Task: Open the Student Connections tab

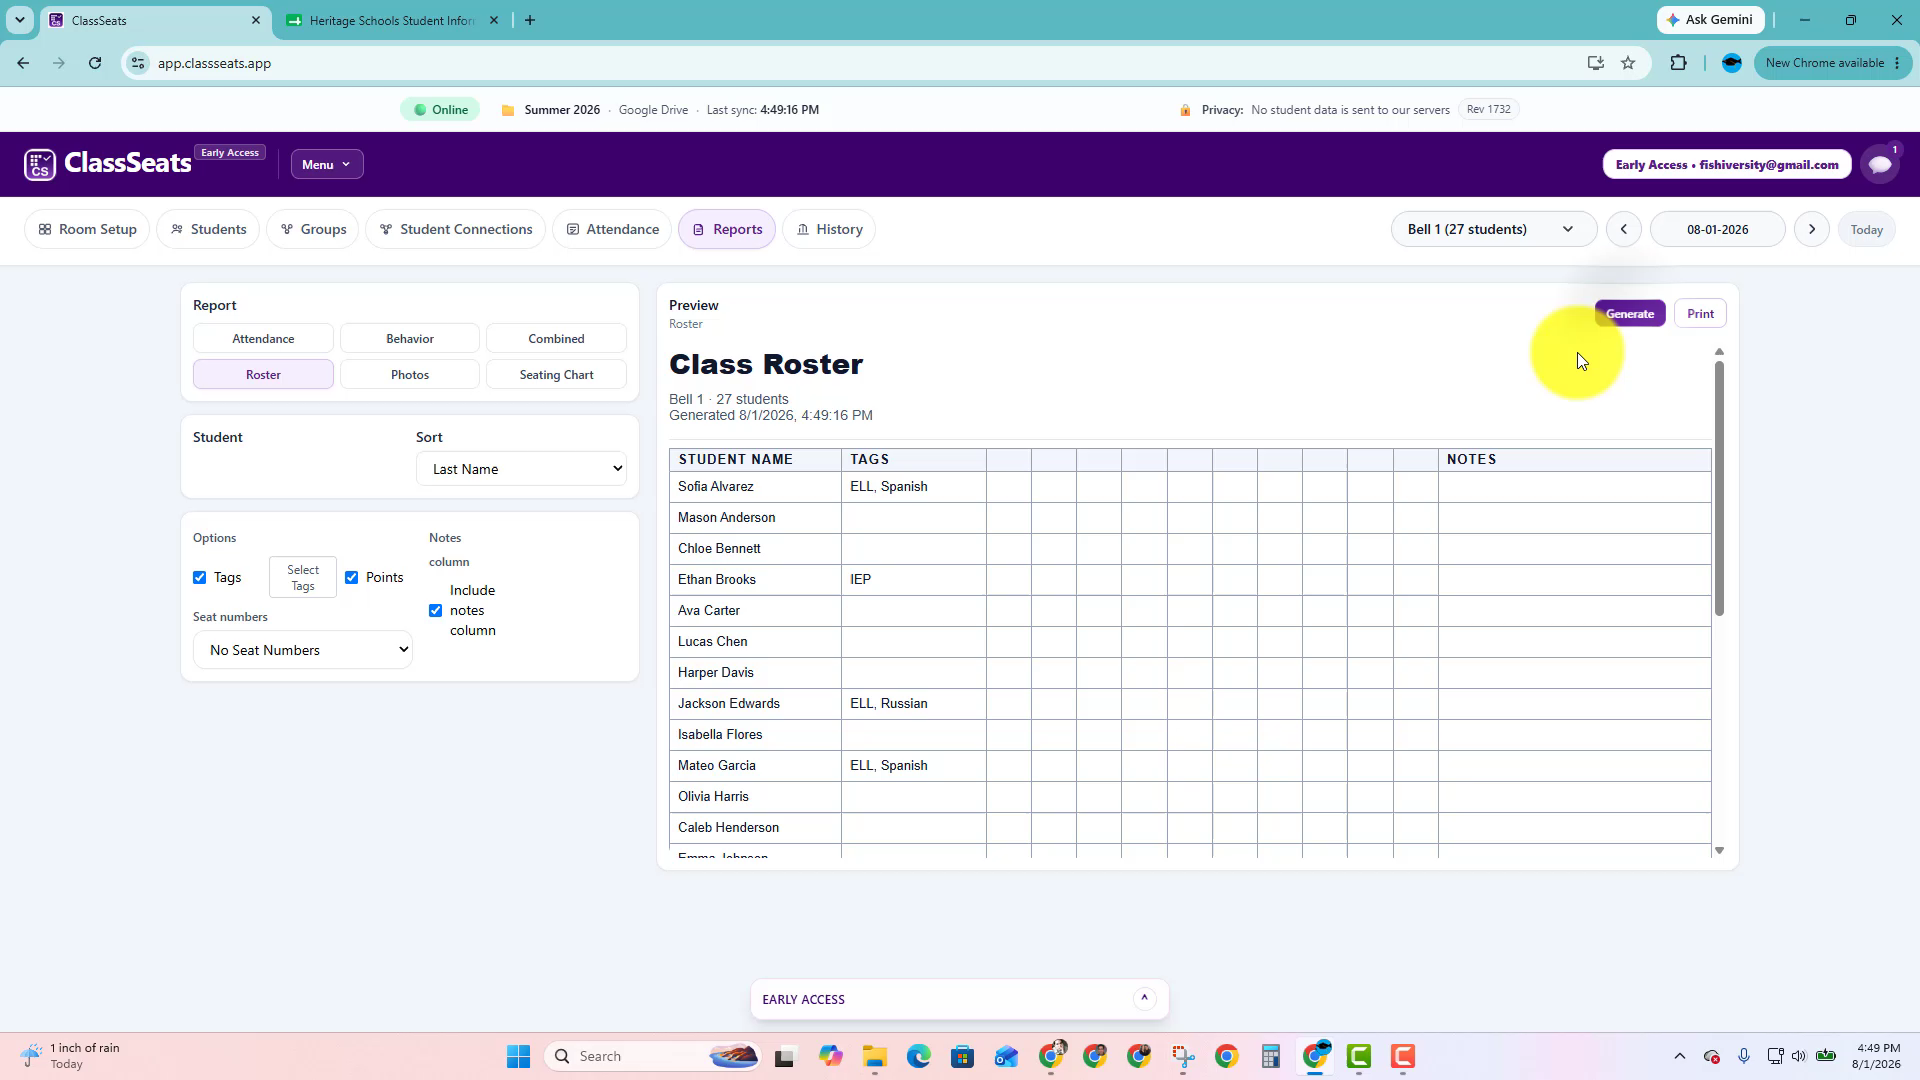Action: pos(456,229)
